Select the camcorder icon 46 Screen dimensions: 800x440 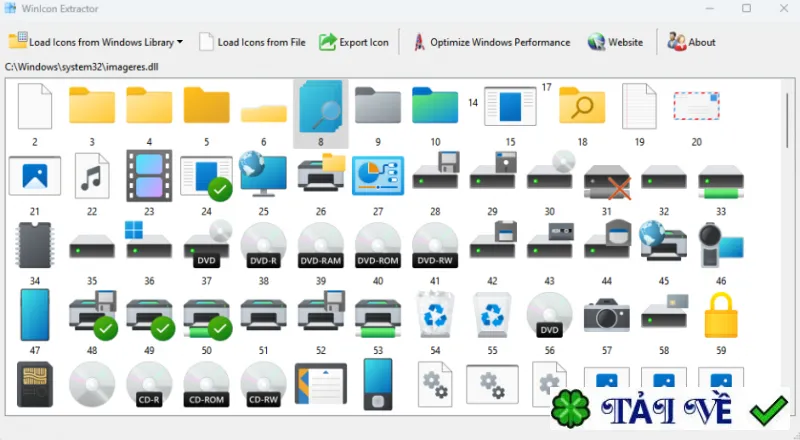coord(721,245)
